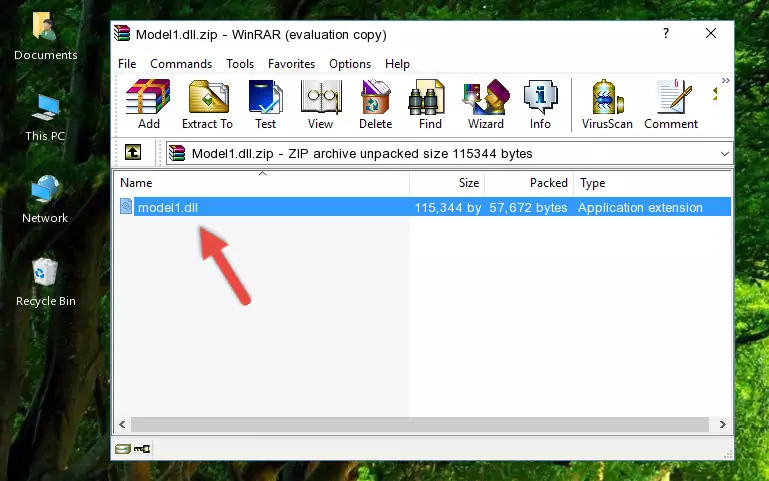The width and height of the screenshot is (769, 481).
Task: Click scrollbar right arrow
Action: click(722, 424)
